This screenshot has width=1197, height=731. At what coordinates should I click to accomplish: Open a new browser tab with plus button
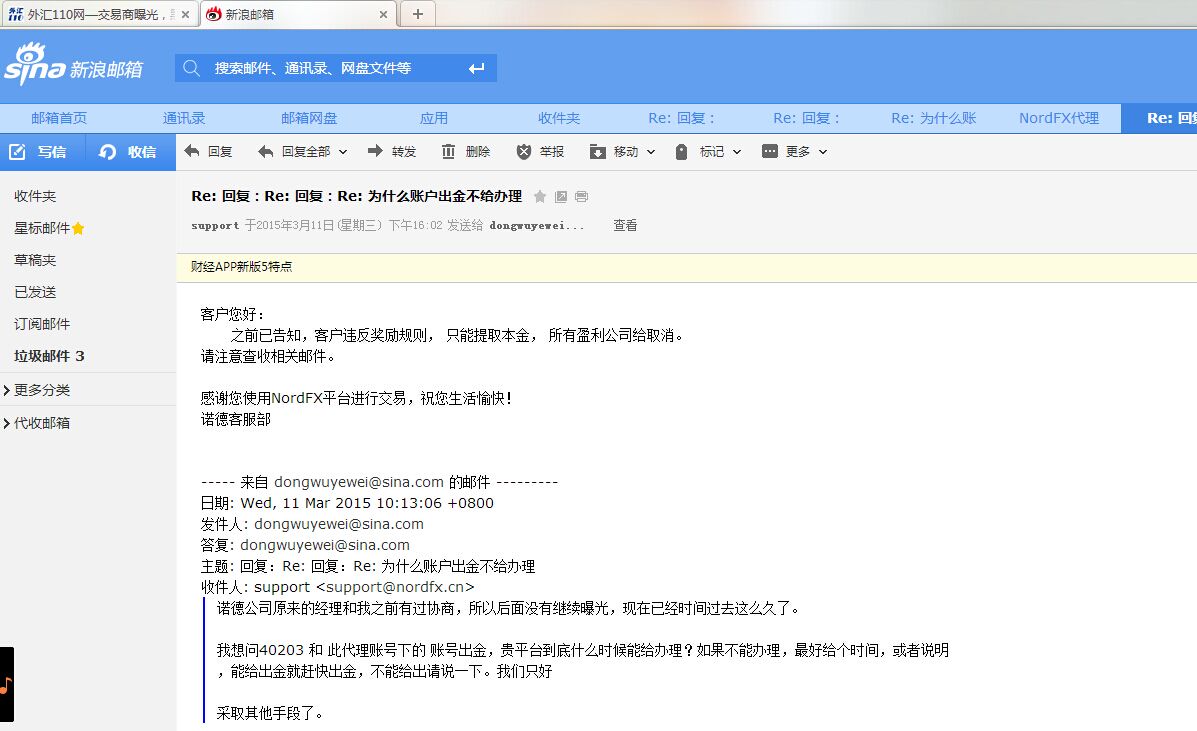pos(418,14)
